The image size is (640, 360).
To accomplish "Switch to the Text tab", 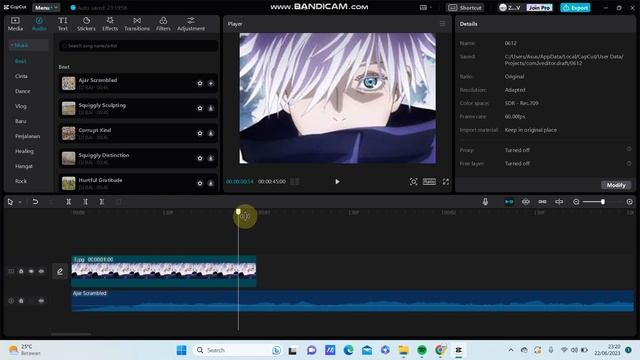I will [x=62, y=24].
